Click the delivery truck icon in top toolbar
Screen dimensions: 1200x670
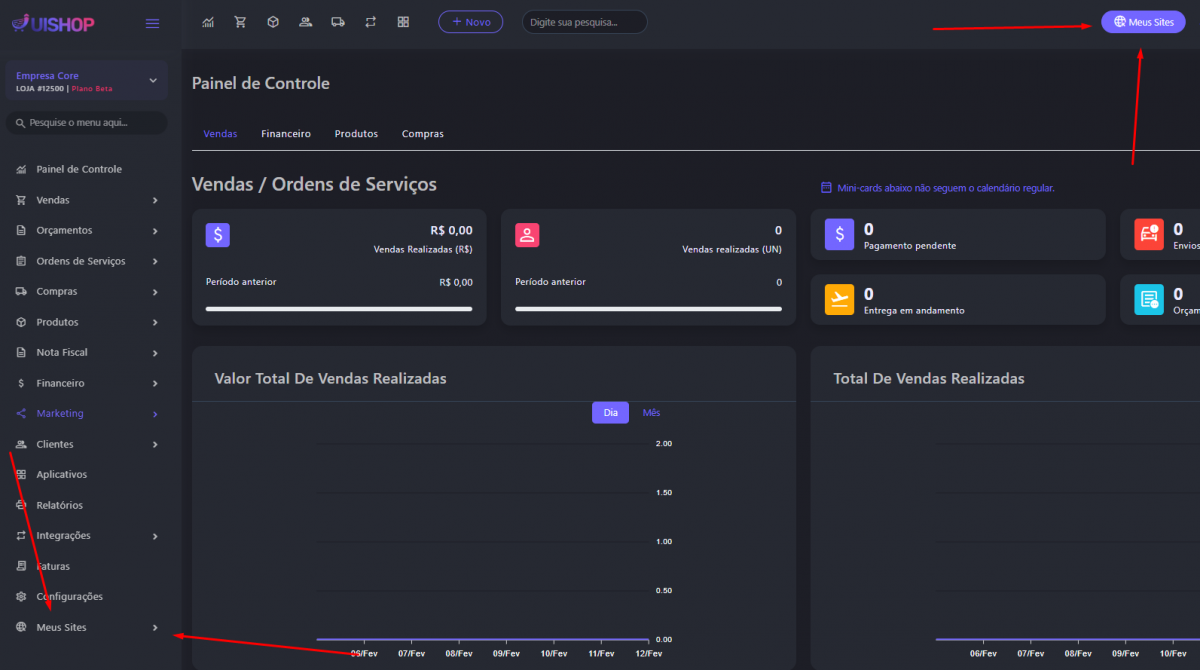point(338,22)
